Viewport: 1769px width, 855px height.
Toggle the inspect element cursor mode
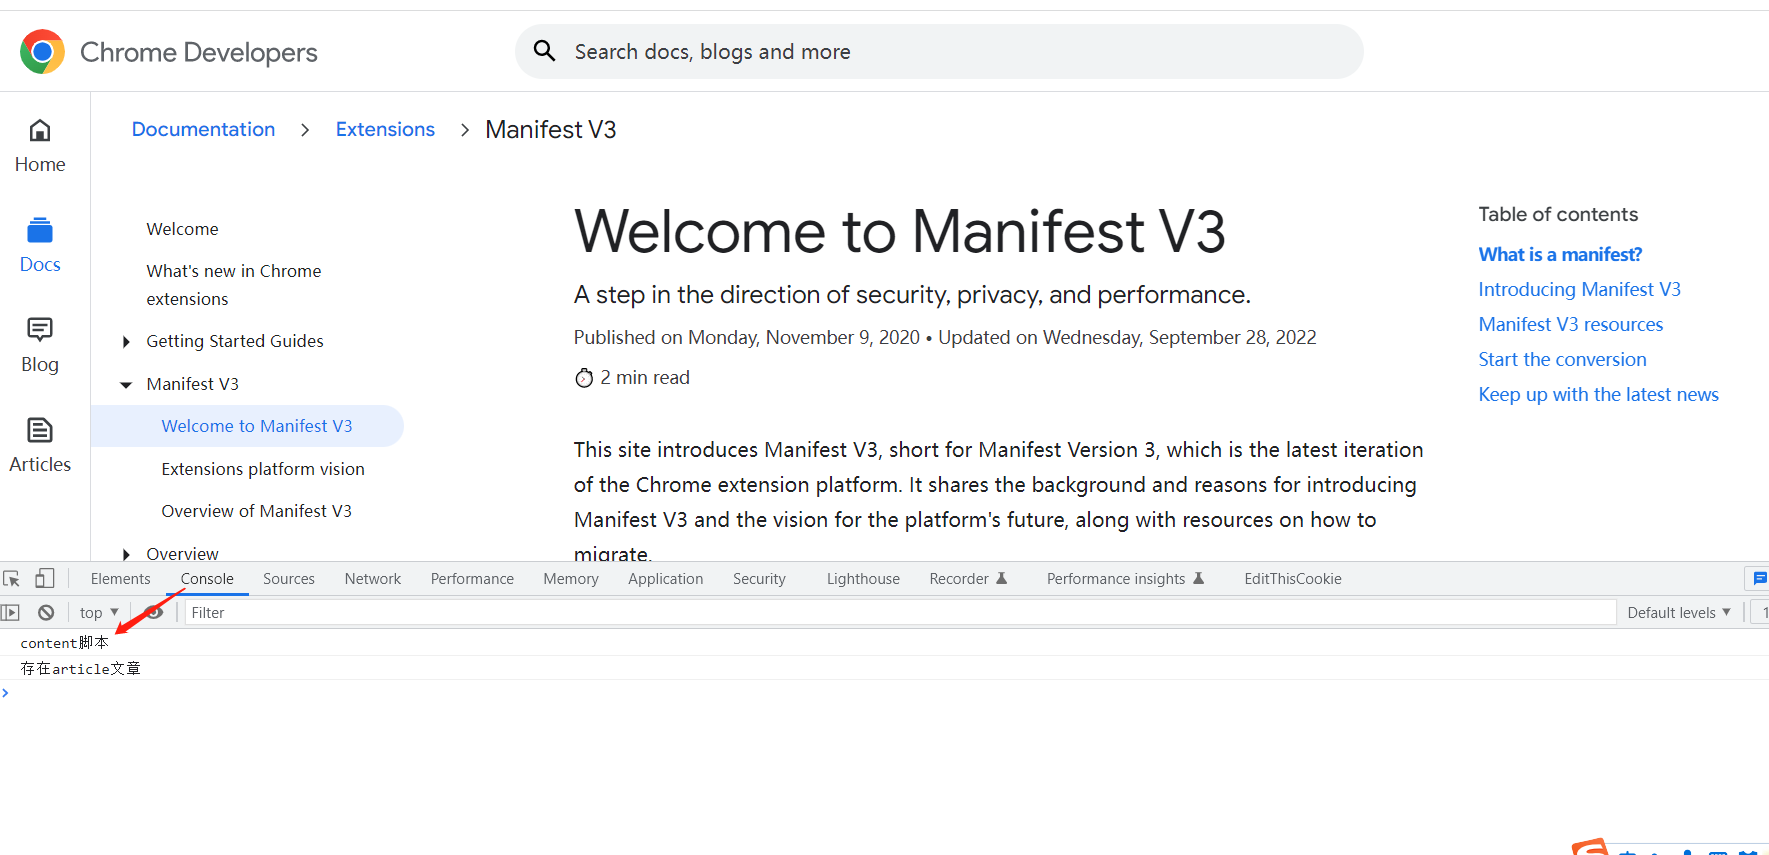[12, 578]
